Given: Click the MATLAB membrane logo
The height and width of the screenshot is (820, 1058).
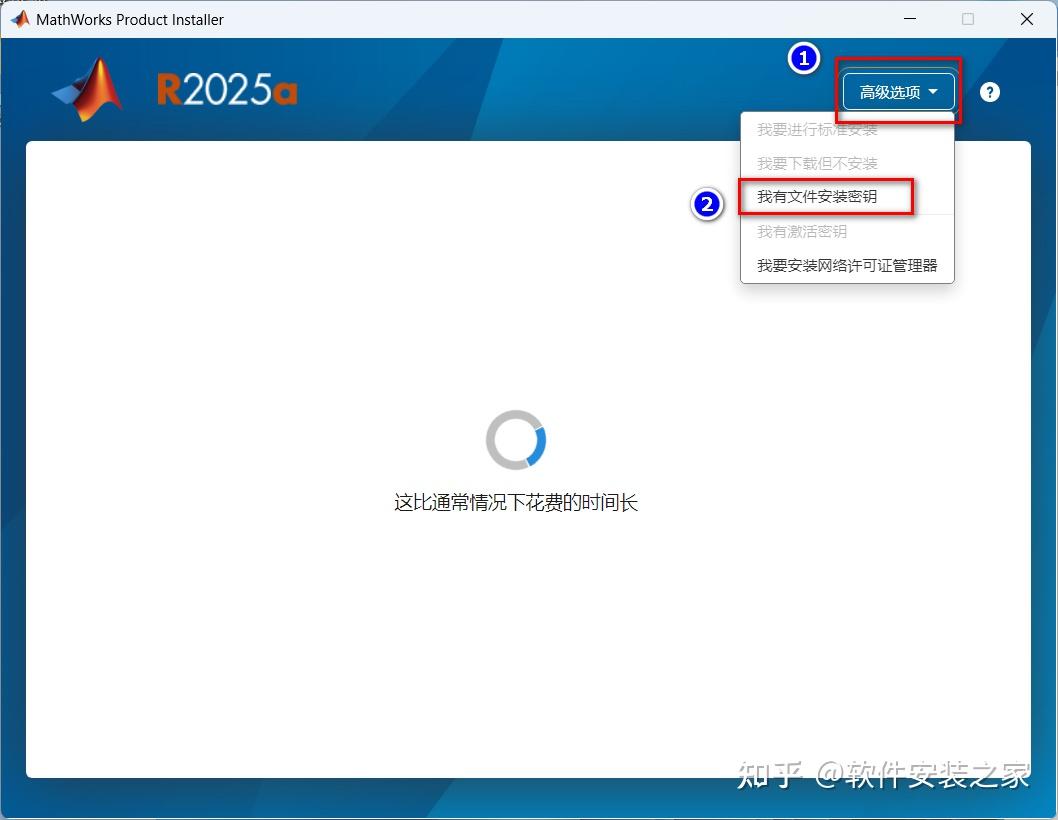Looking at the screenshot, I should [88, 90].
